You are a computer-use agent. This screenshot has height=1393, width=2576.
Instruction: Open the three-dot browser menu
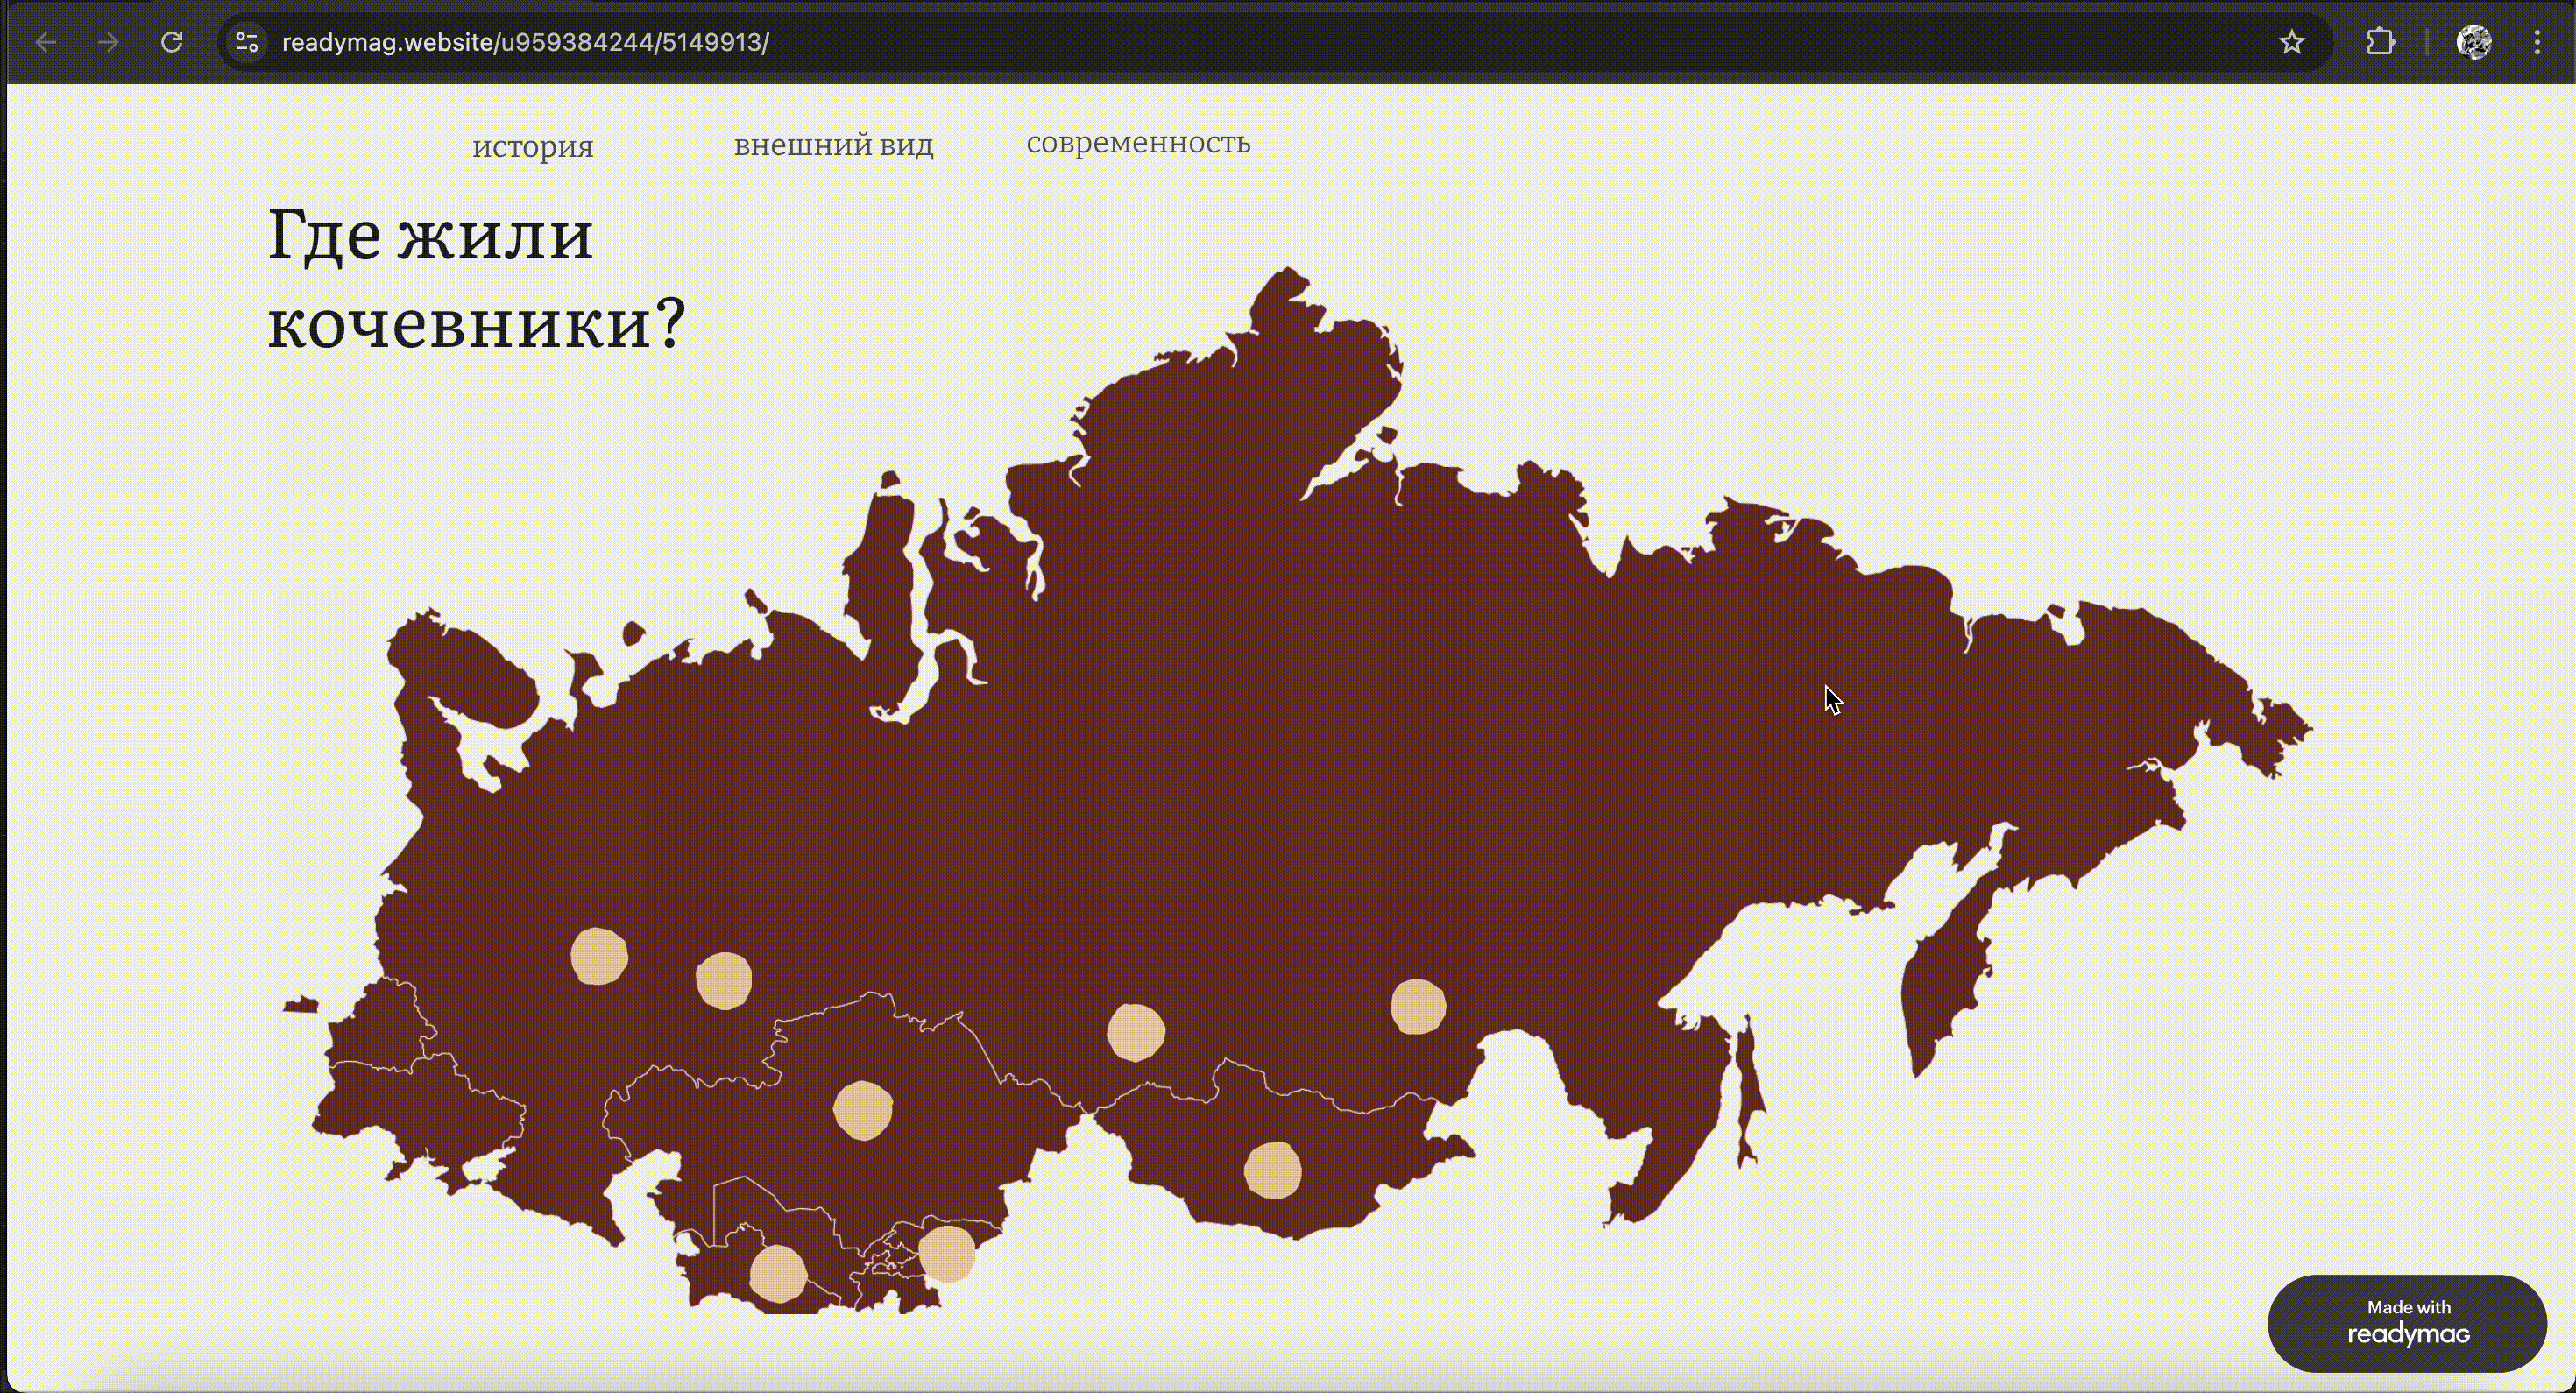tap(2537, 42)
